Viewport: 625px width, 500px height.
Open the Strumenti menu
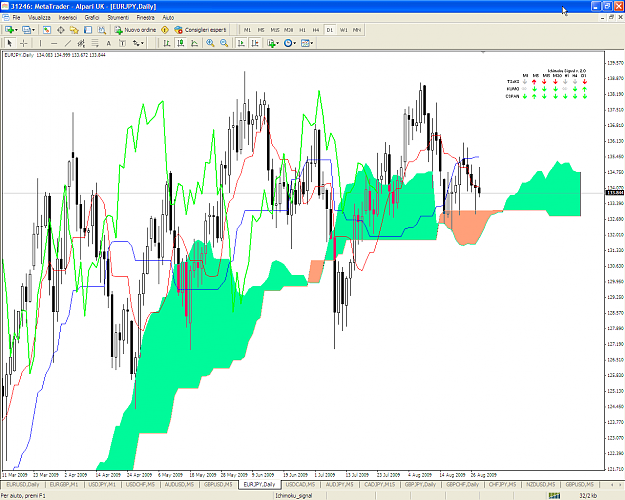118,18
